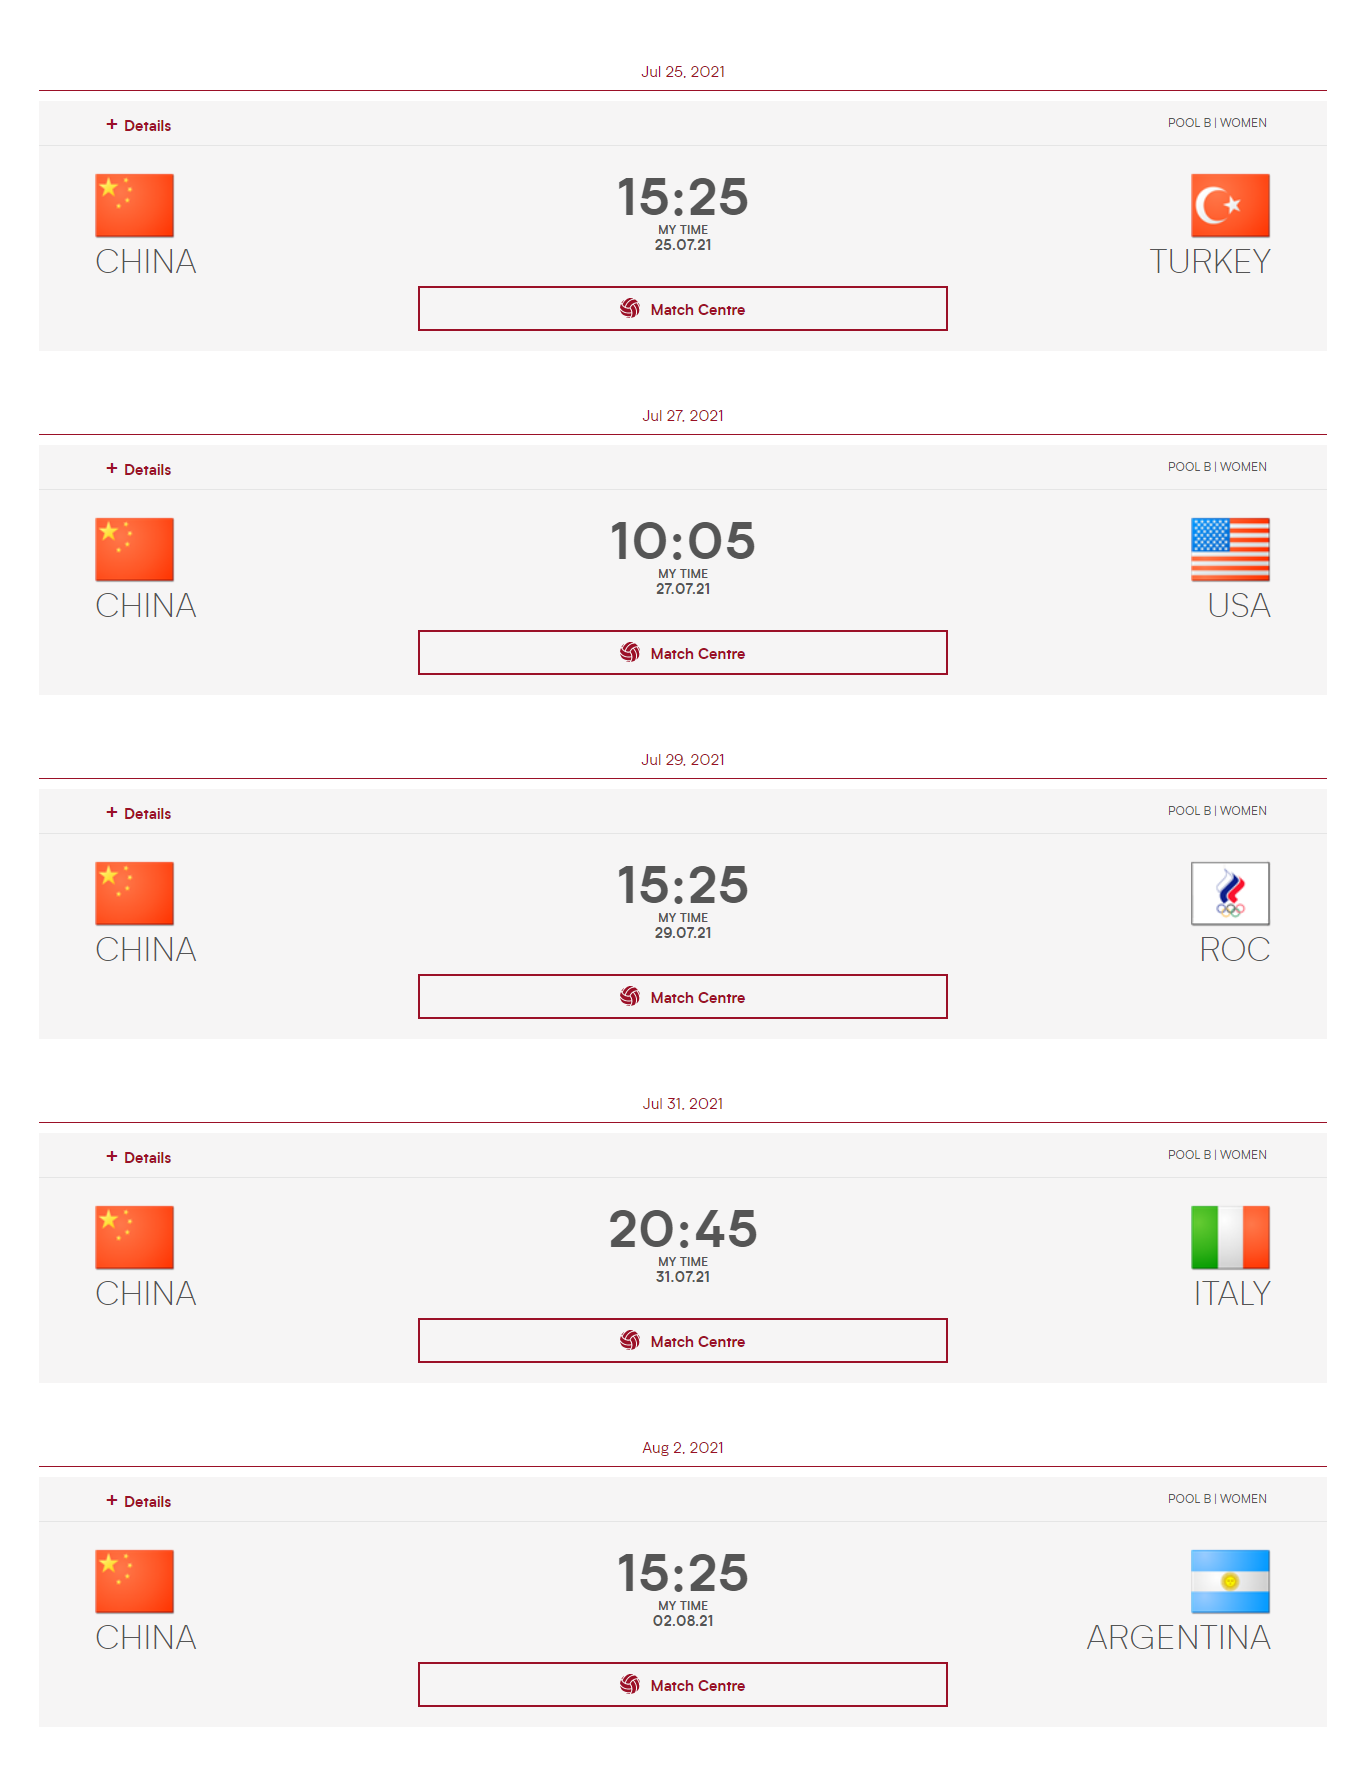Open Match Centre for China vs Turkey
The width and height of the screenshot is (1365, 1781).
683,309
